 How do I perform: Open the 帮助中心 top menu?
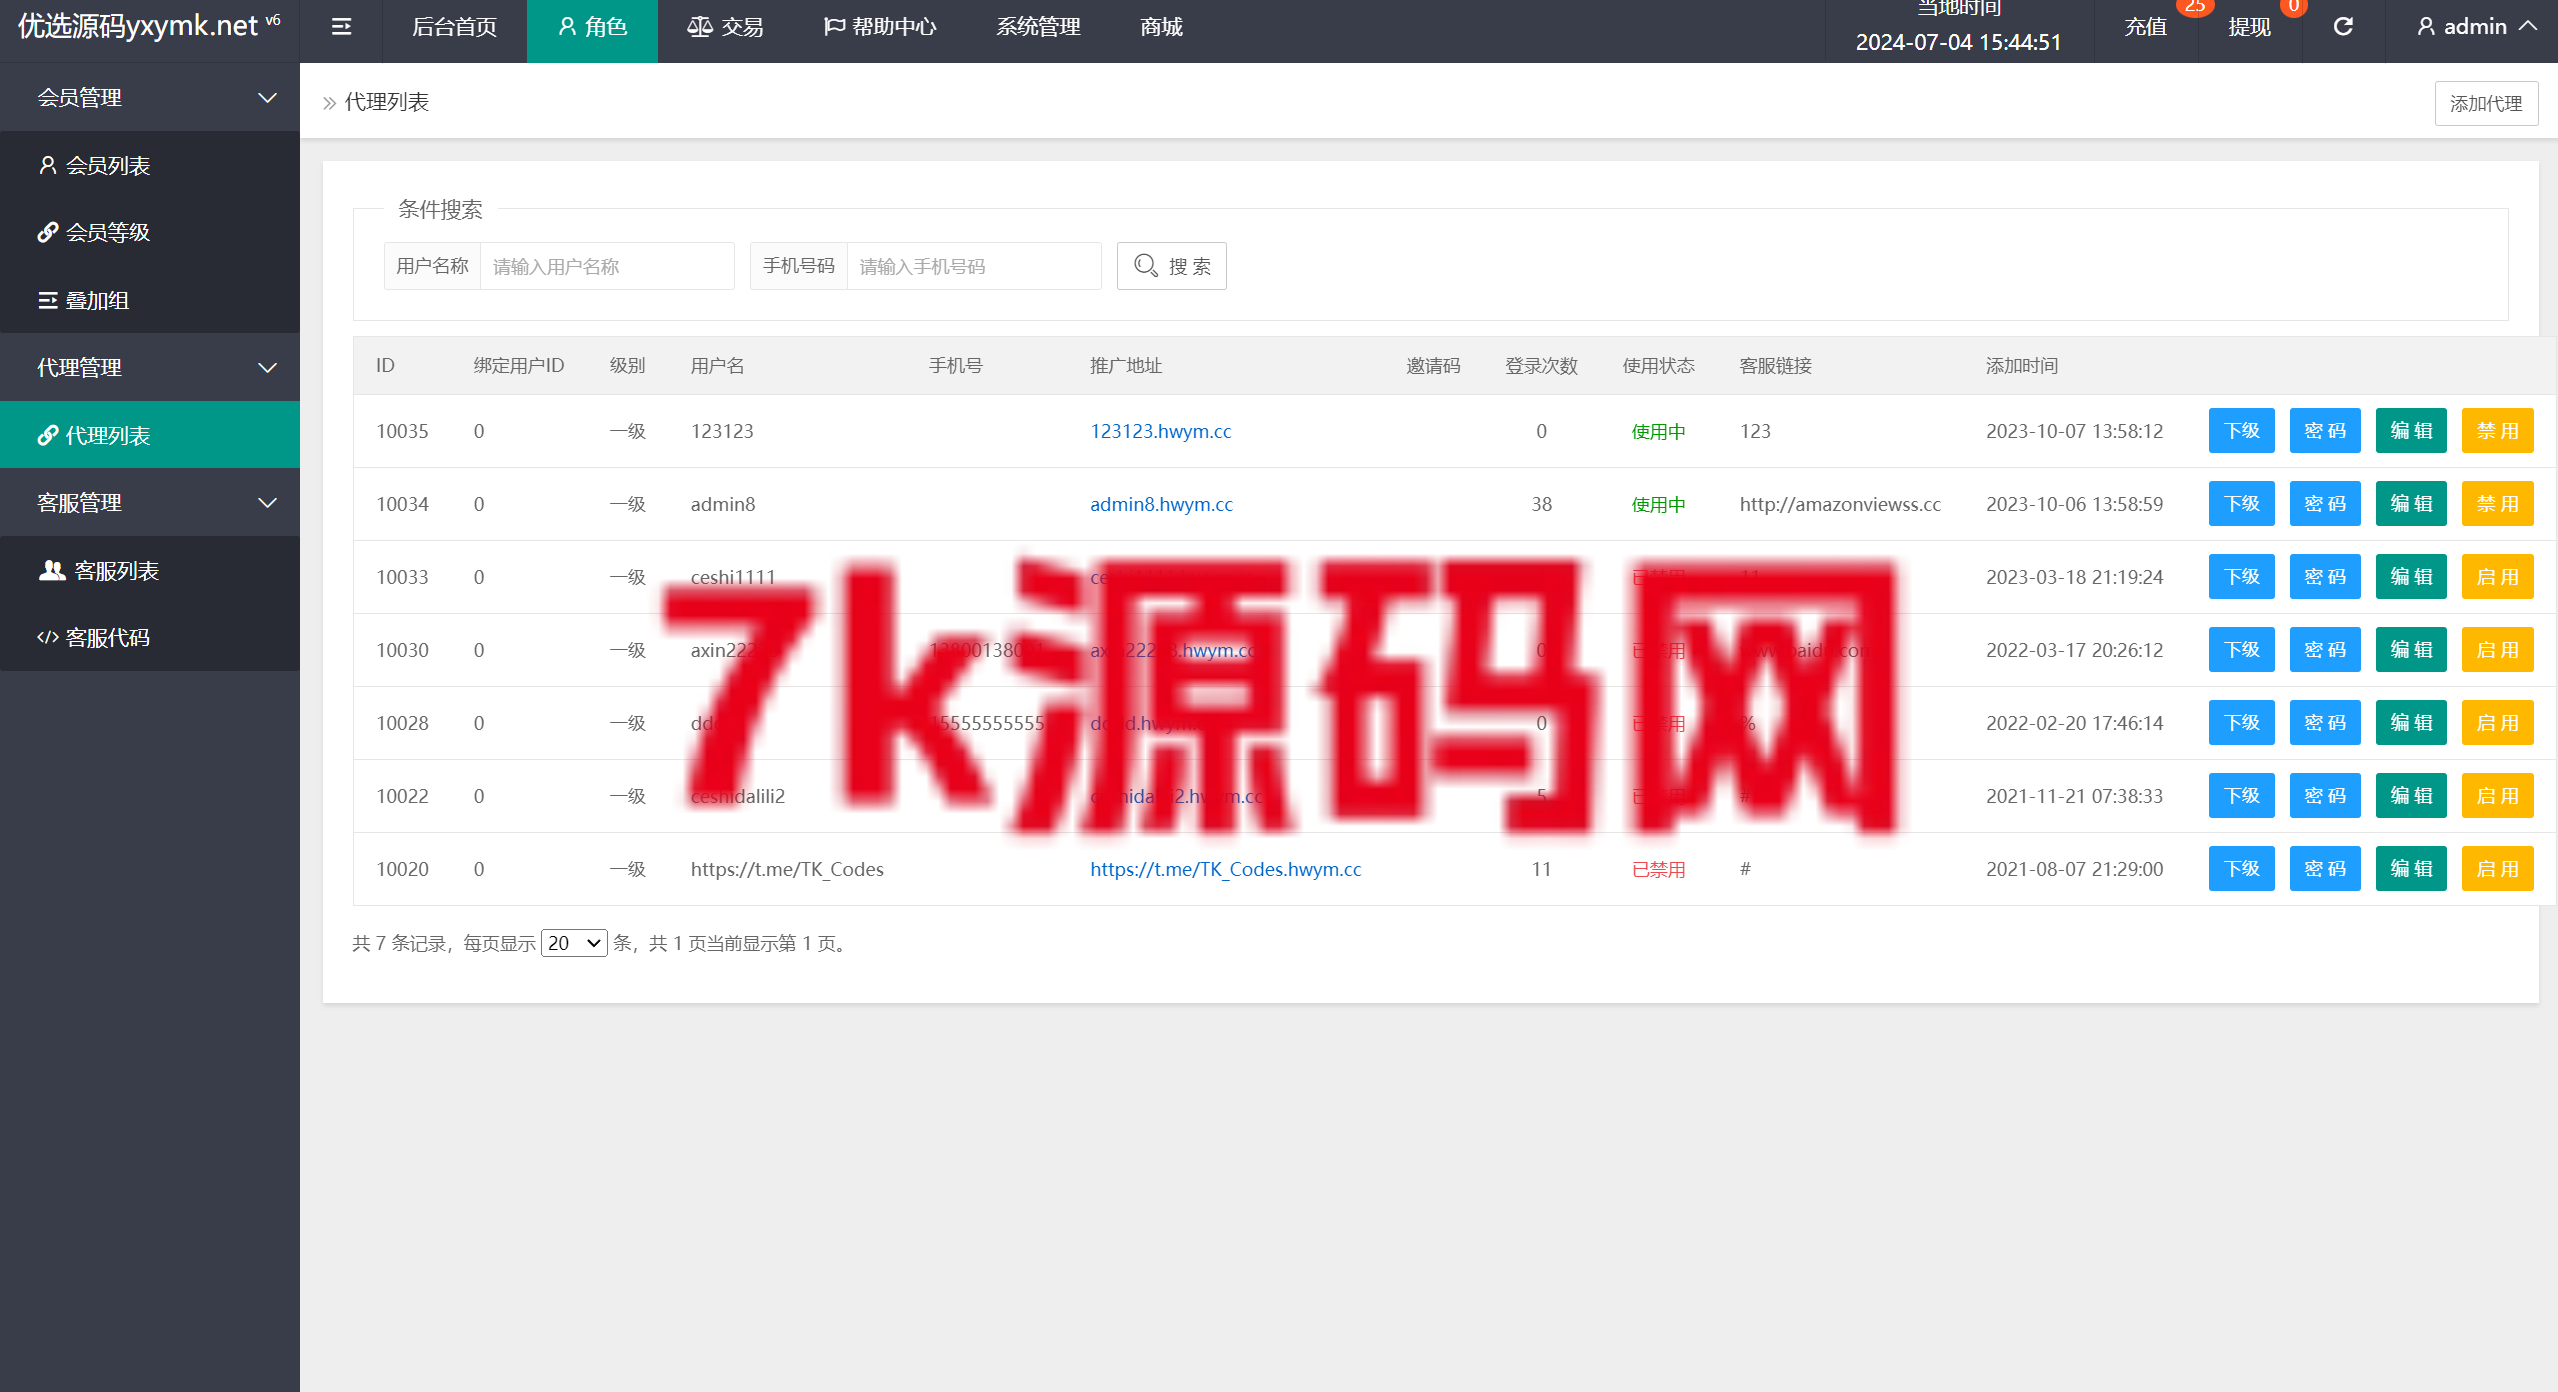[880, 27]
